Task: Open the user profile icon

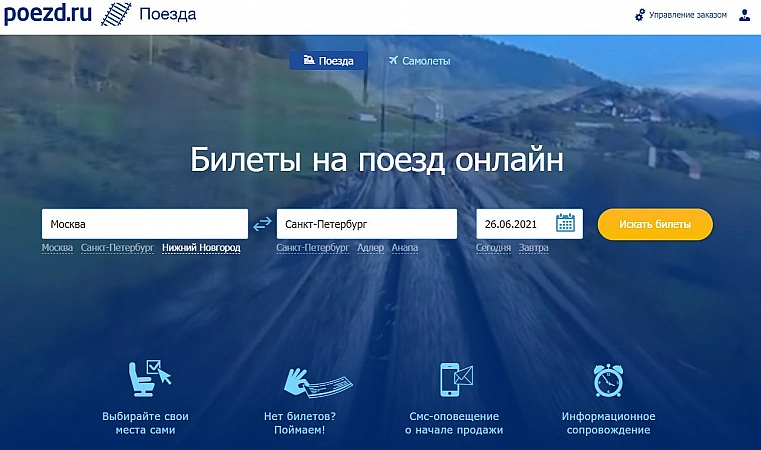Action: [744, 15]
